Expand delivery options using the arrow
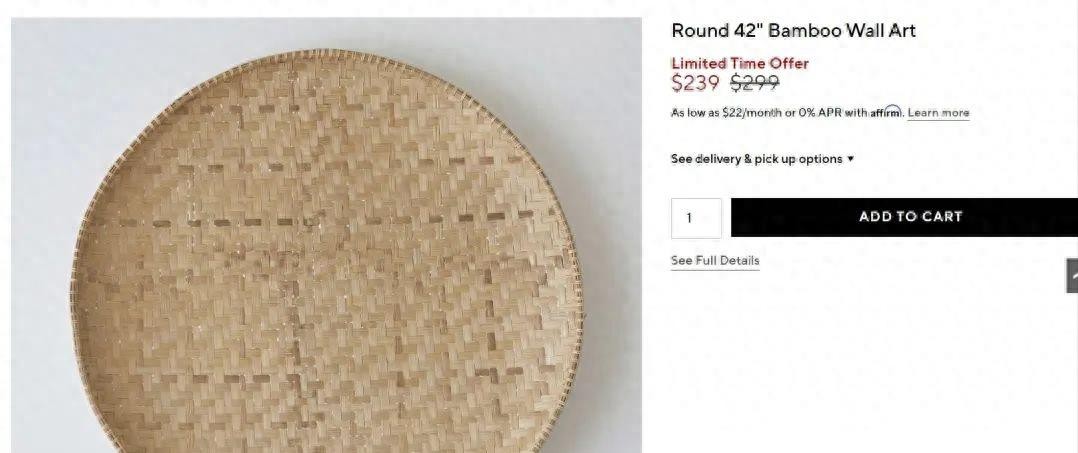 tap(851, 159)
